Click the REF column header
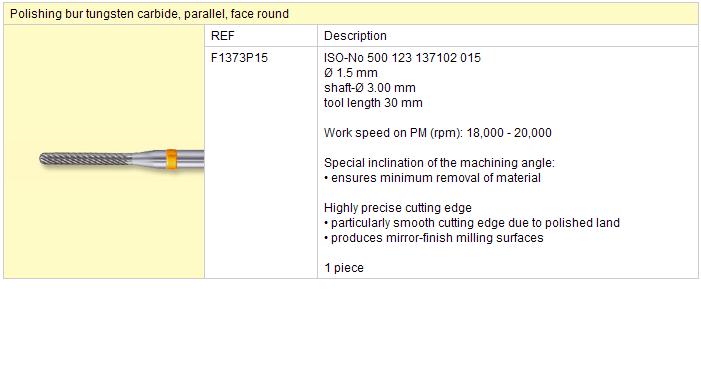Screen dimensions: 701x391 click(x=223, y=36)
